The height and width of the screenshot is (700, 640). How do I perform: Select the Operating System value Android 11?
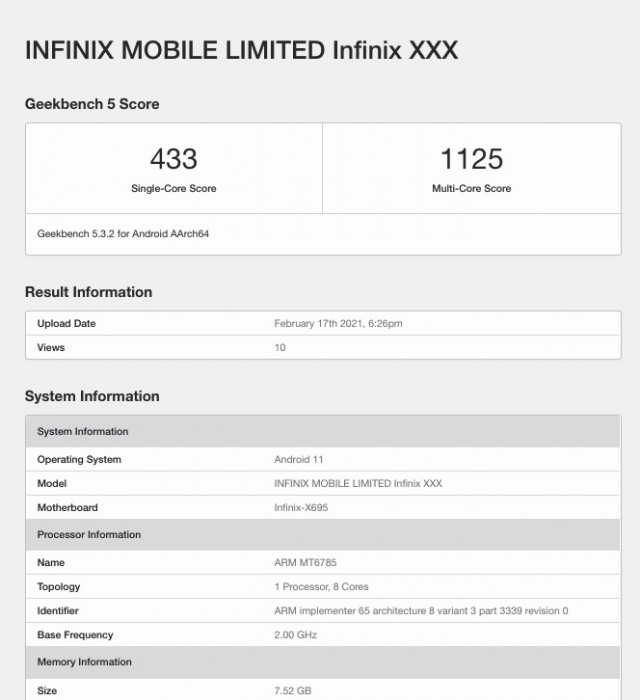[x=299, y=459]
